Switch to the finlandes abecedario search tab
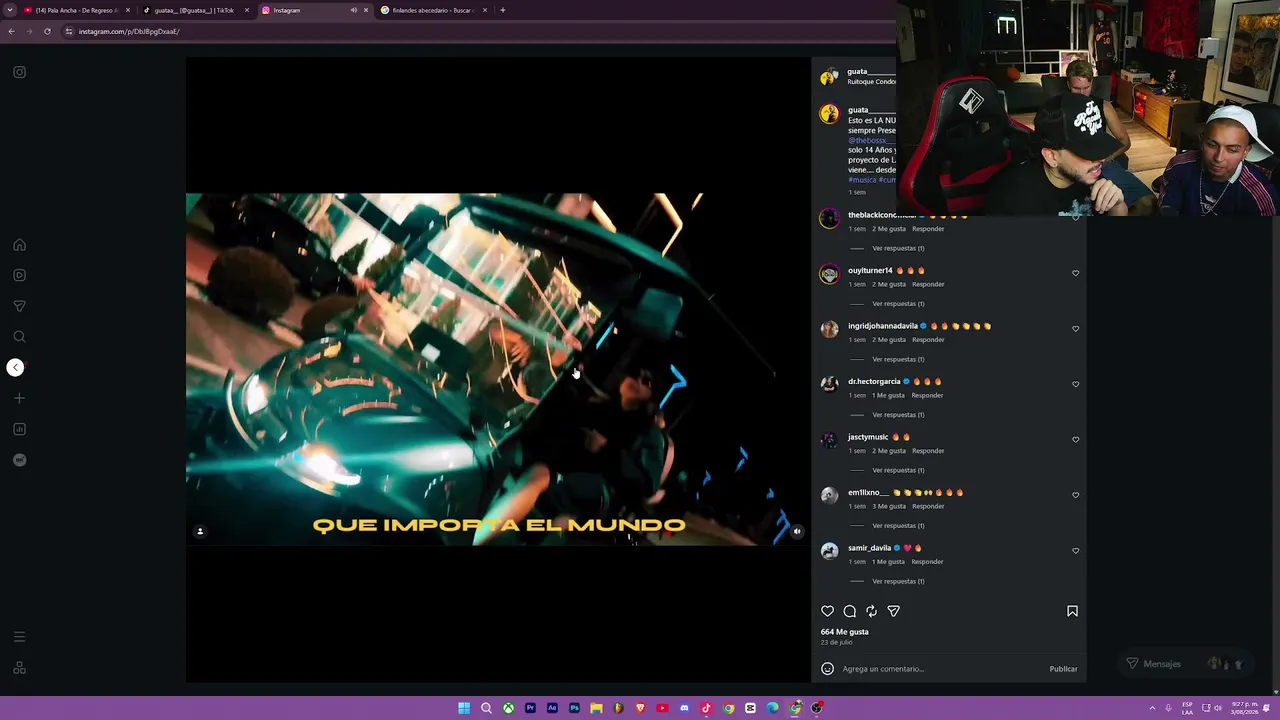The width and height of the screenshot is (1280, 720). [x=432, y=10]
